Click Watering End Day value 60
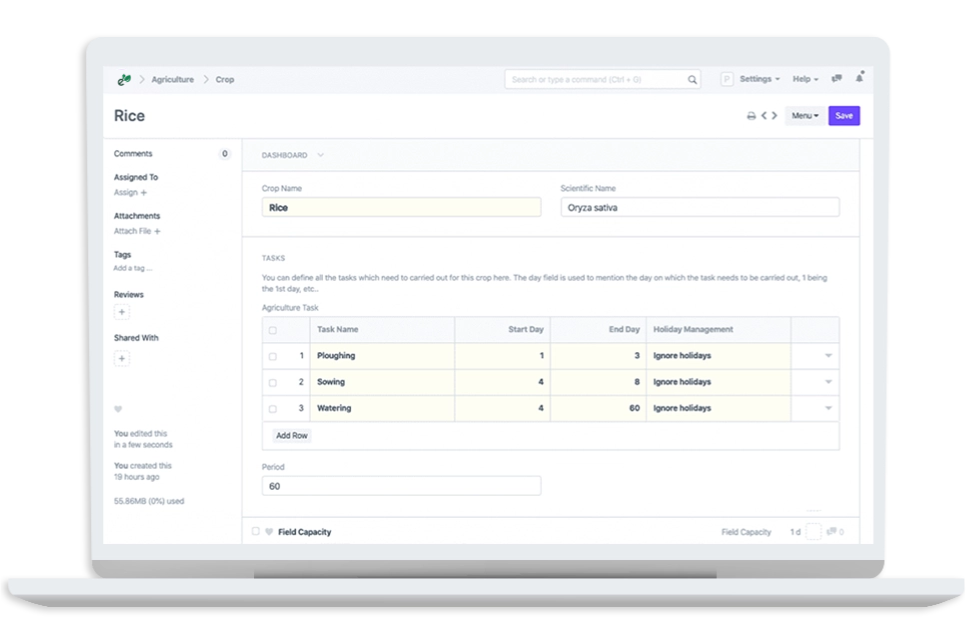The width and height of the screenshot is (966, 619). pos(598,408)
